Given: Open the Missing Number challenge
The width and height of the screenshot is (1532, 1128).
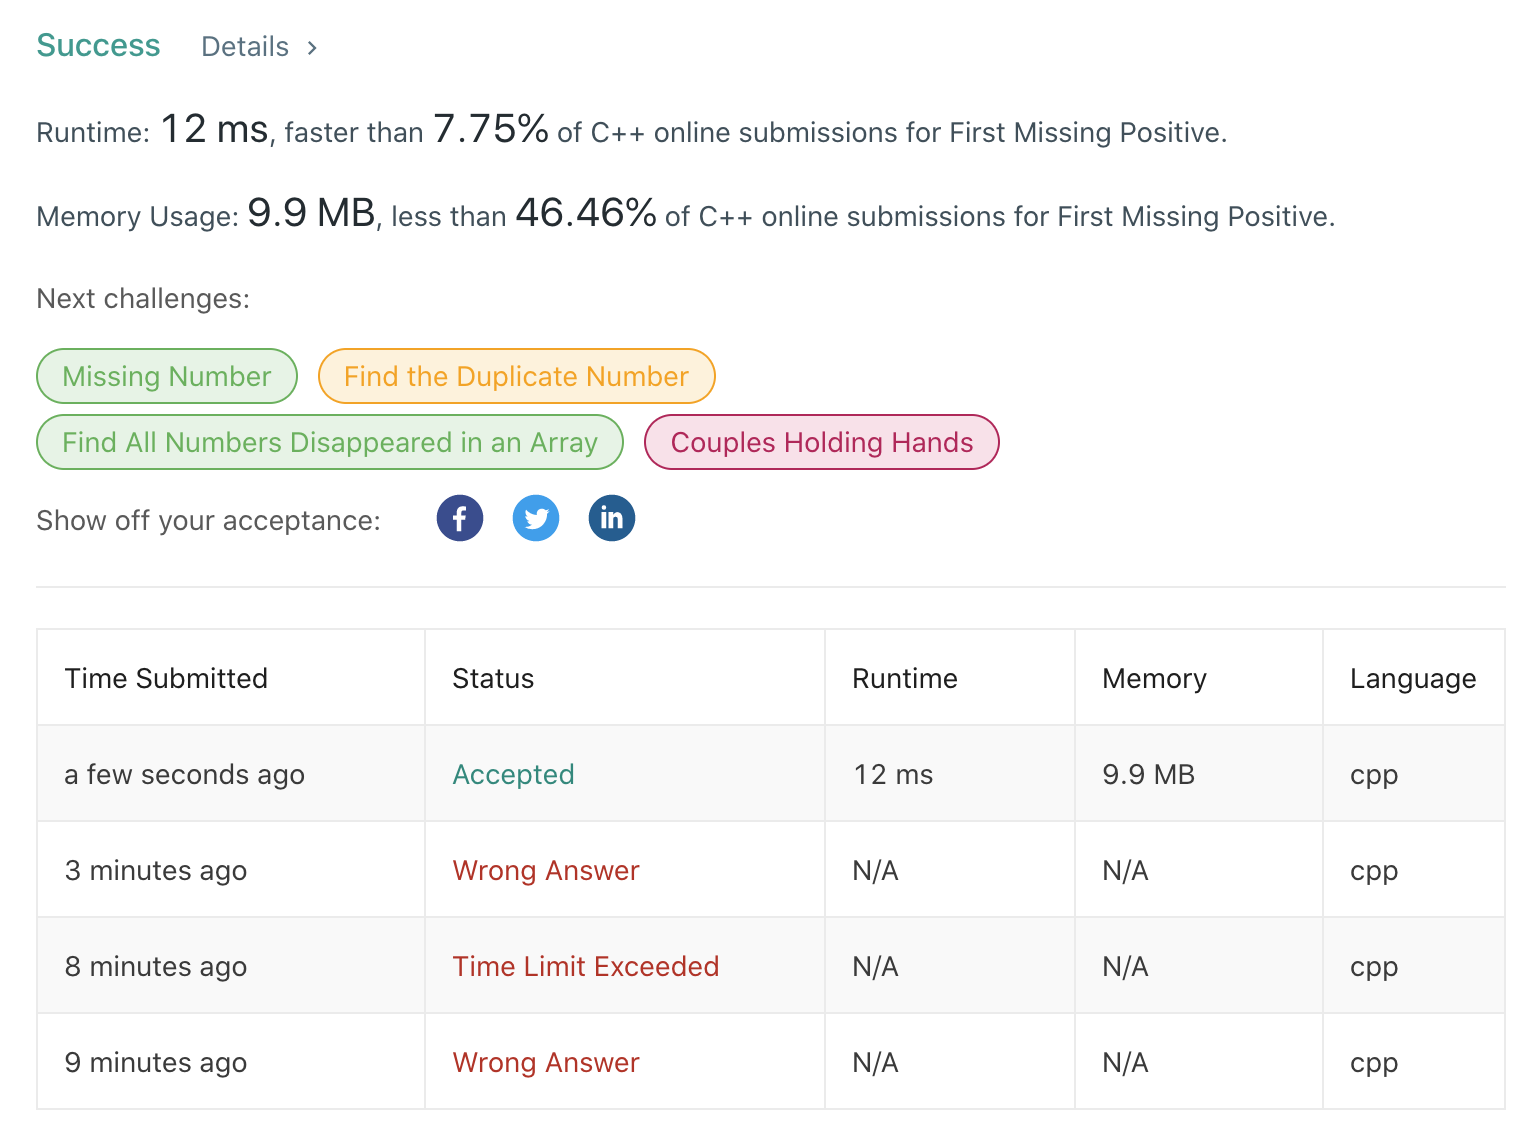Looking at the screenshot, I should click(166, 376).
